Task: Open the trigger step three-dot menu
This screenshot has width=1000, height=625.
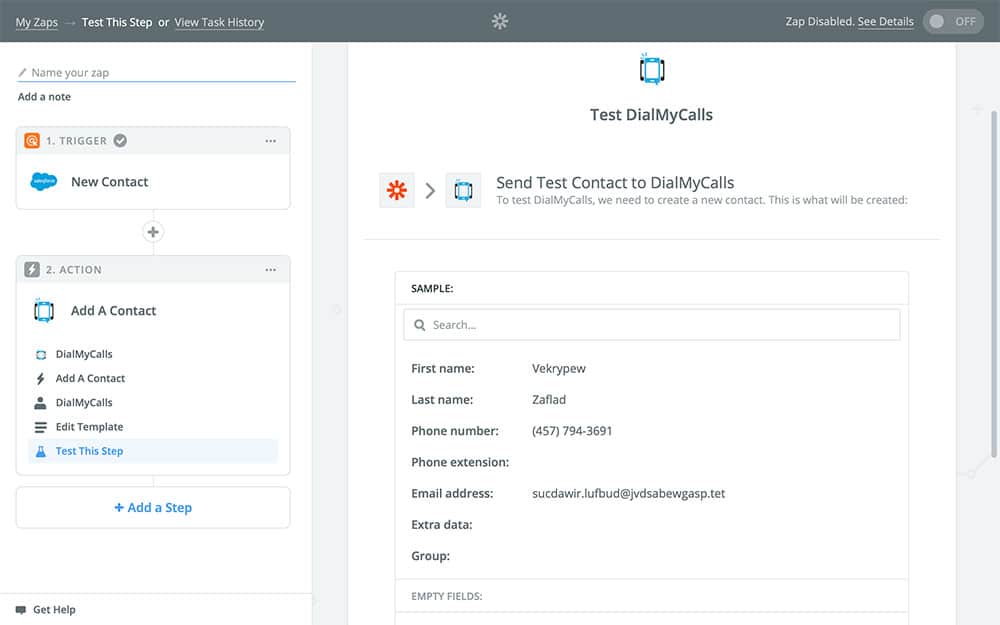Action: (271, 141)
